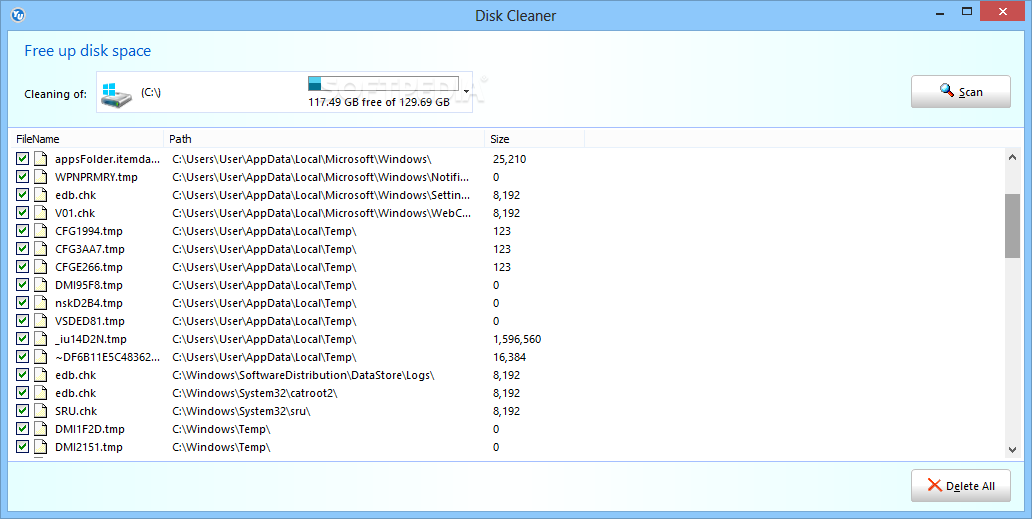Toggle the nskD2B4.tmp checkbox
The height and width of the screenshot is (519, 1032).
(x=22, y=303)
